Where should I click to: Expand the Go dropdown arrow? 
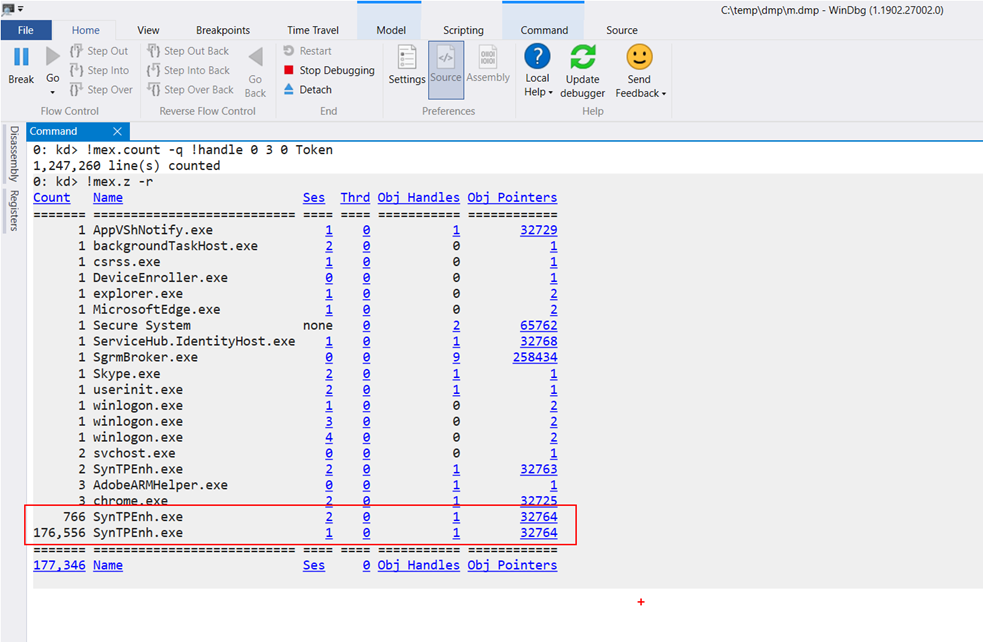(x=53, y=93)
